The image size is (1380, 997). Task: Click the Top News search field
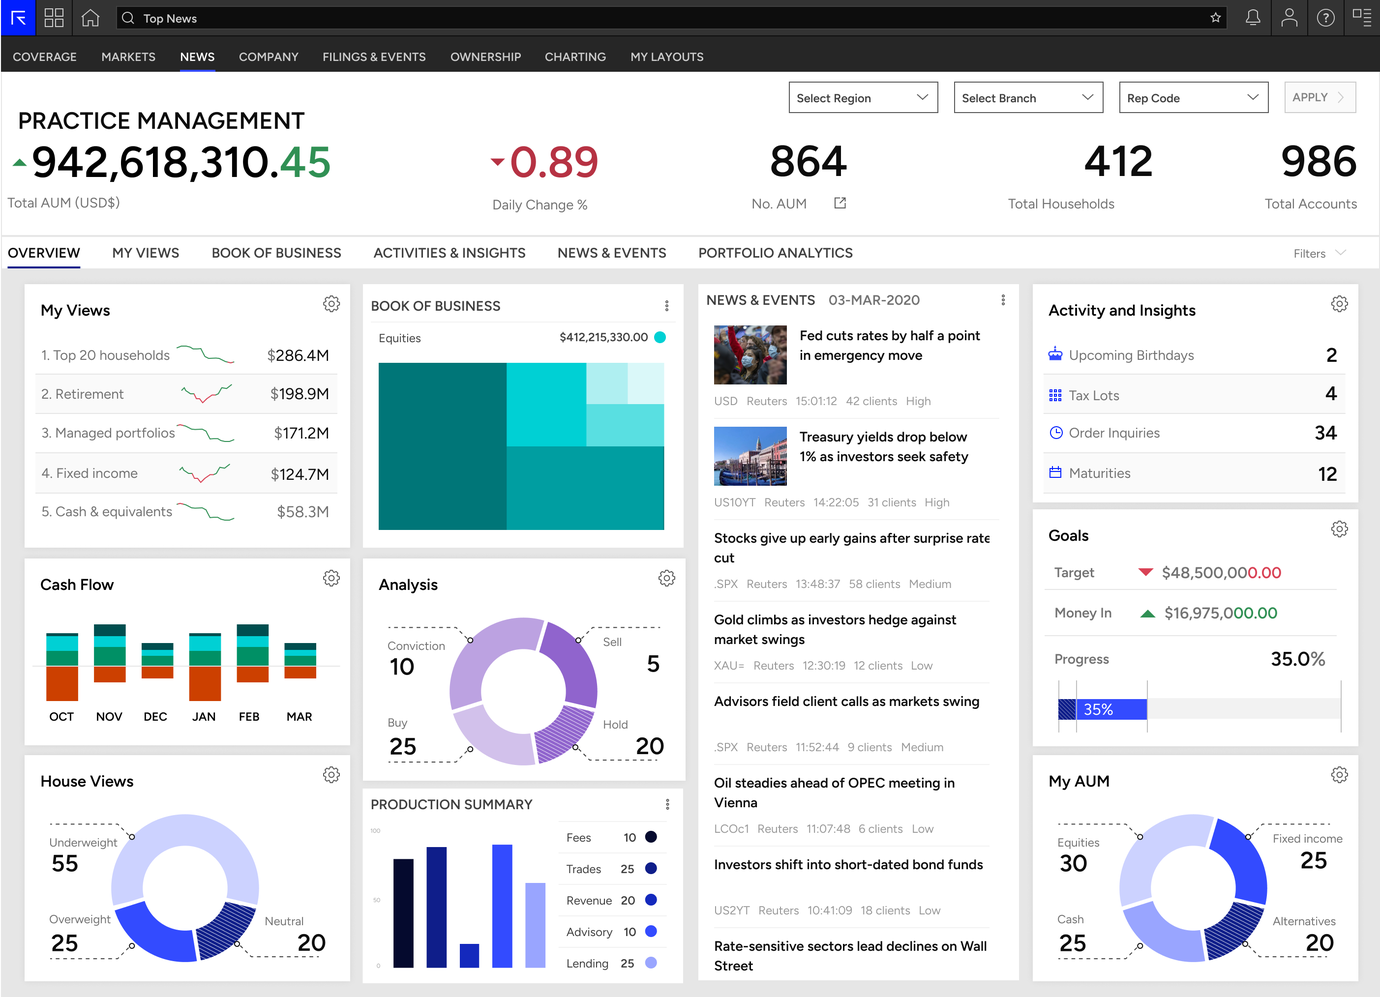[672, 18]
